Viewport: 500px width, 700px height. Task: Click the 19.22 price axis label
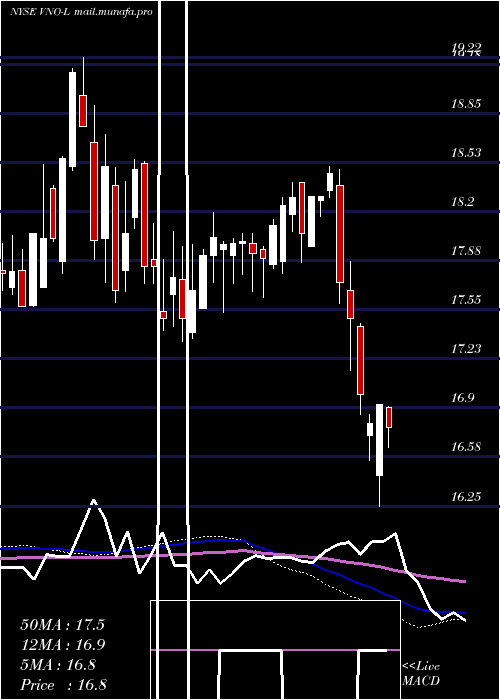[466, 47]
